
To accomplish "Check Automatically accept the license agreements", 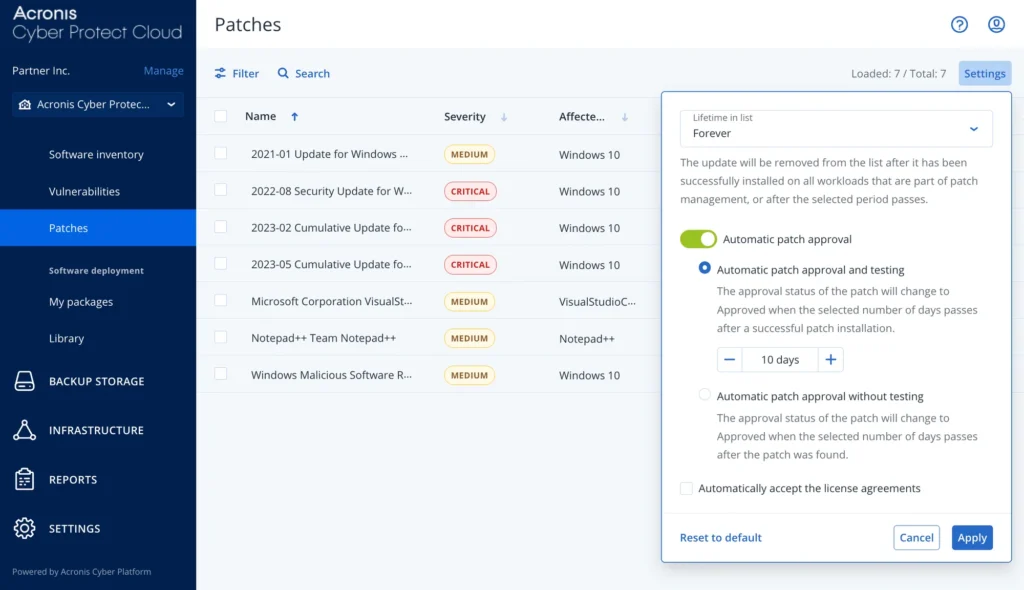I will [x=686, y=488].
